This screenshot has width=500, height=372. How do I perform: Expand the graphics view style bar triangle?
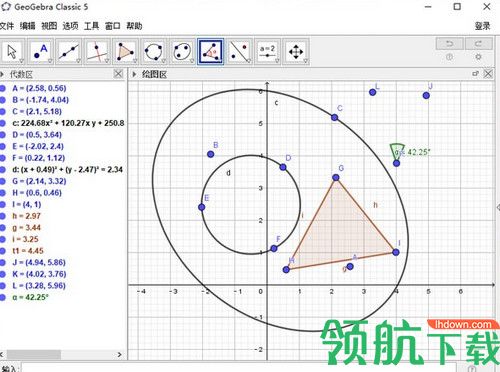coord(134,74)
